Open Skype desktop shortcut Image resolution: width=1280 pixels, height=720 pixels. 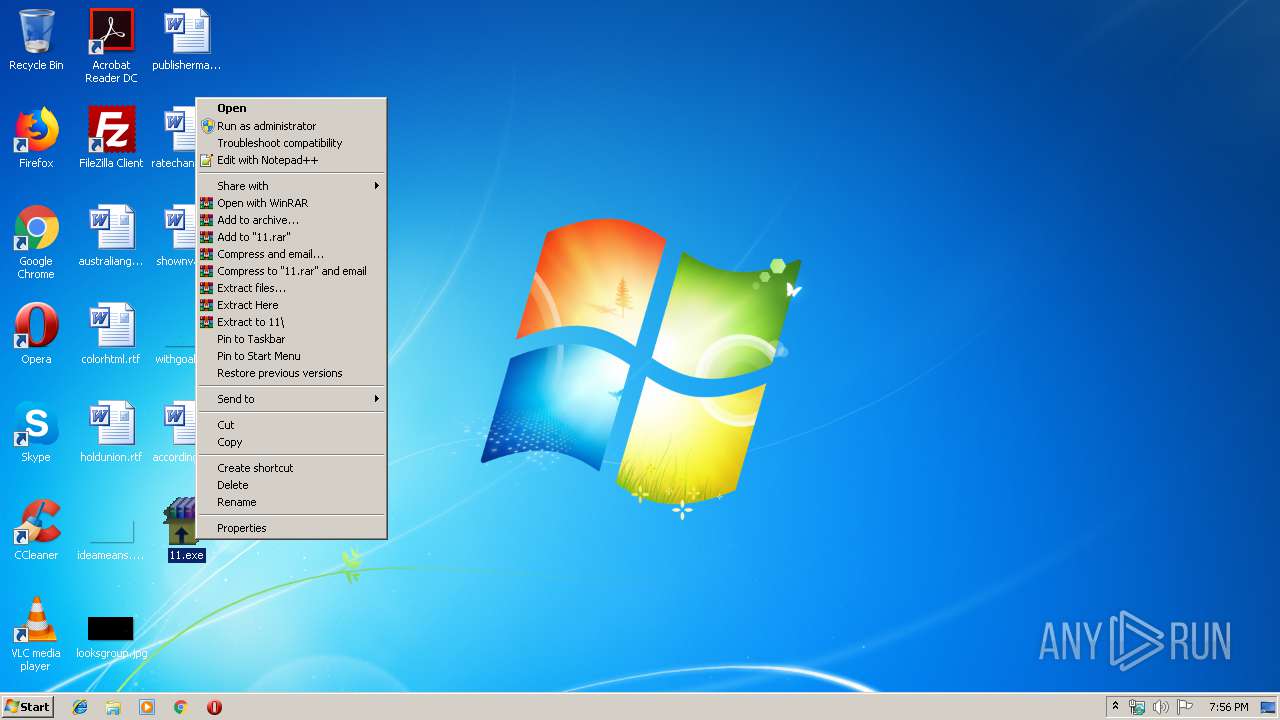coord(36,432)
